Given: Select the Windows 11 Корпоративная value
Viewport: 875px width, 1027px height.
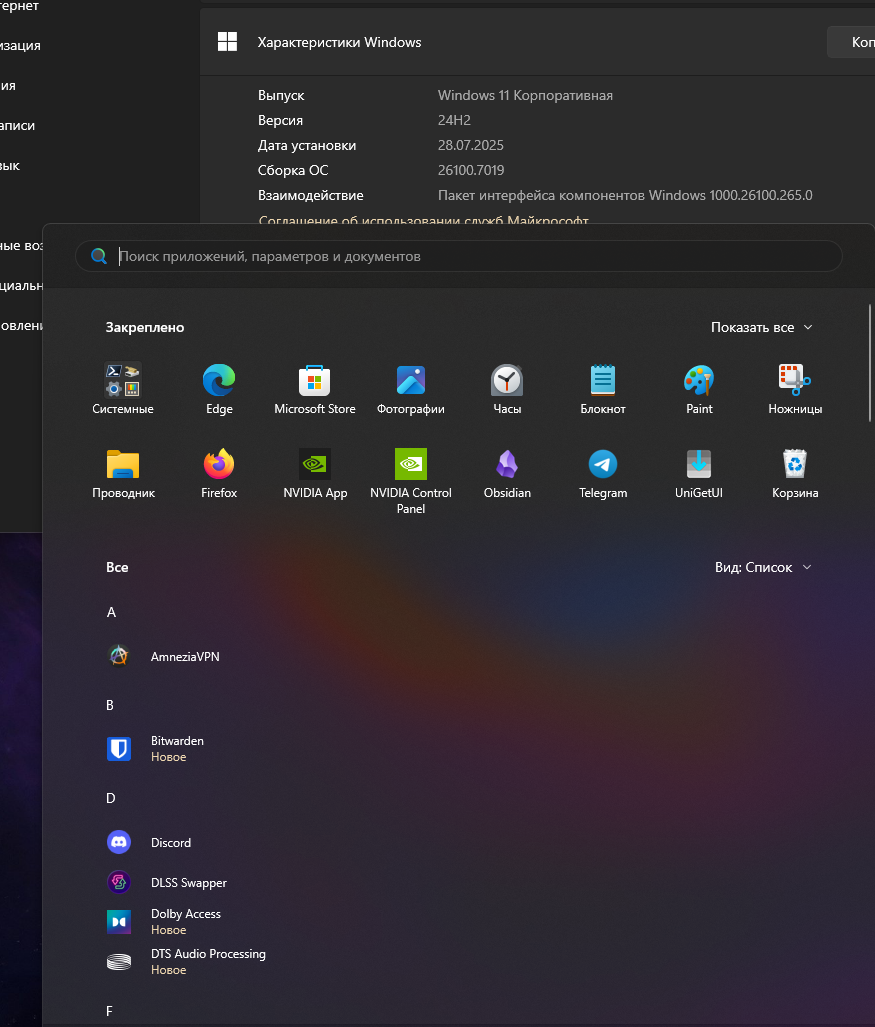Looking at the screenshot, I should tap(525, 95).
